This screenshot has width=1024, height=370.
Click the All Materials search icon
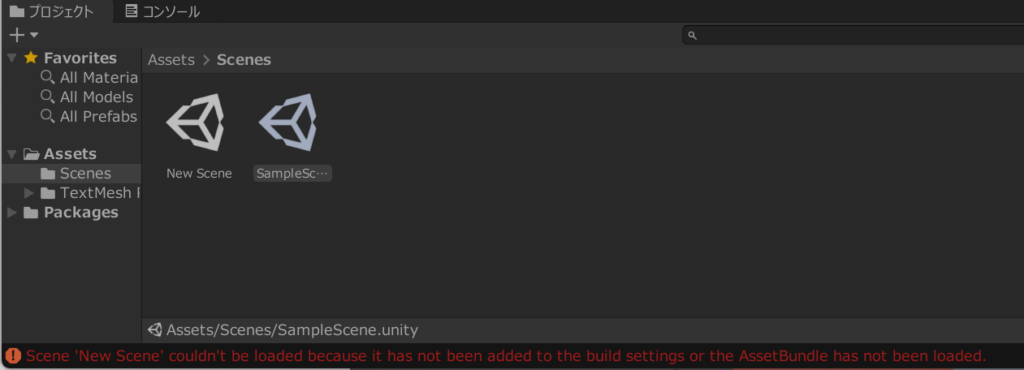(48, 77)
